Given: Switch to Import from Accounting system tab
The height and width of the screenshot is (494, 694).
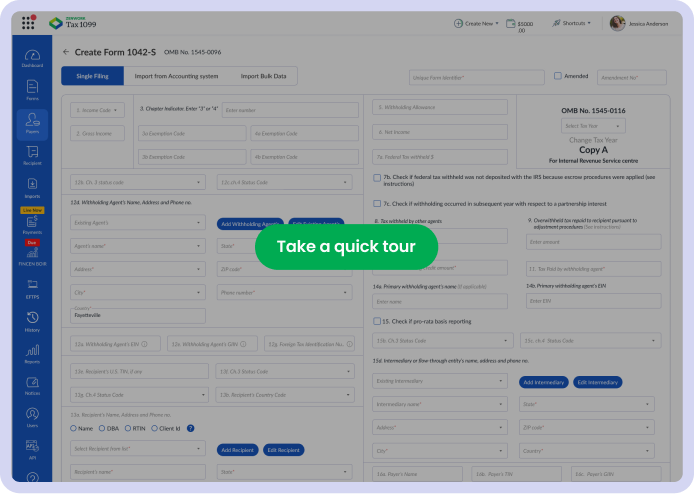Looking at the screenshot, I should pos(176,76).
